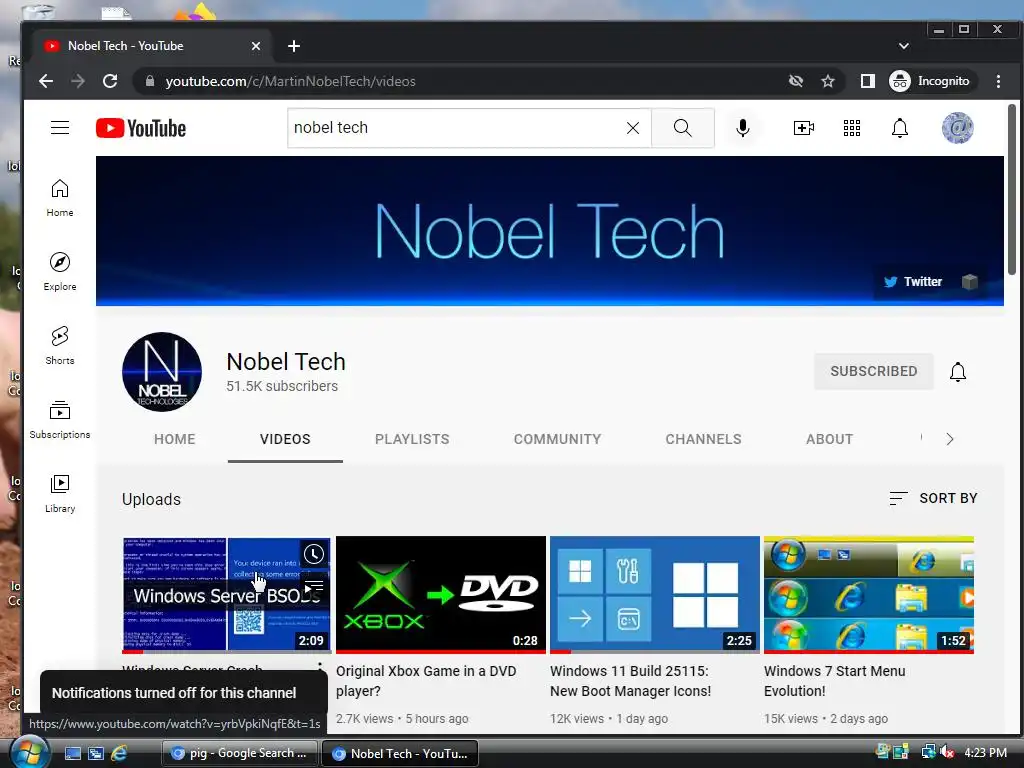The width and height of the screenshot is (1024, 768).
Task: Open the CHANNELS tab
Action: tap(703, 439)
